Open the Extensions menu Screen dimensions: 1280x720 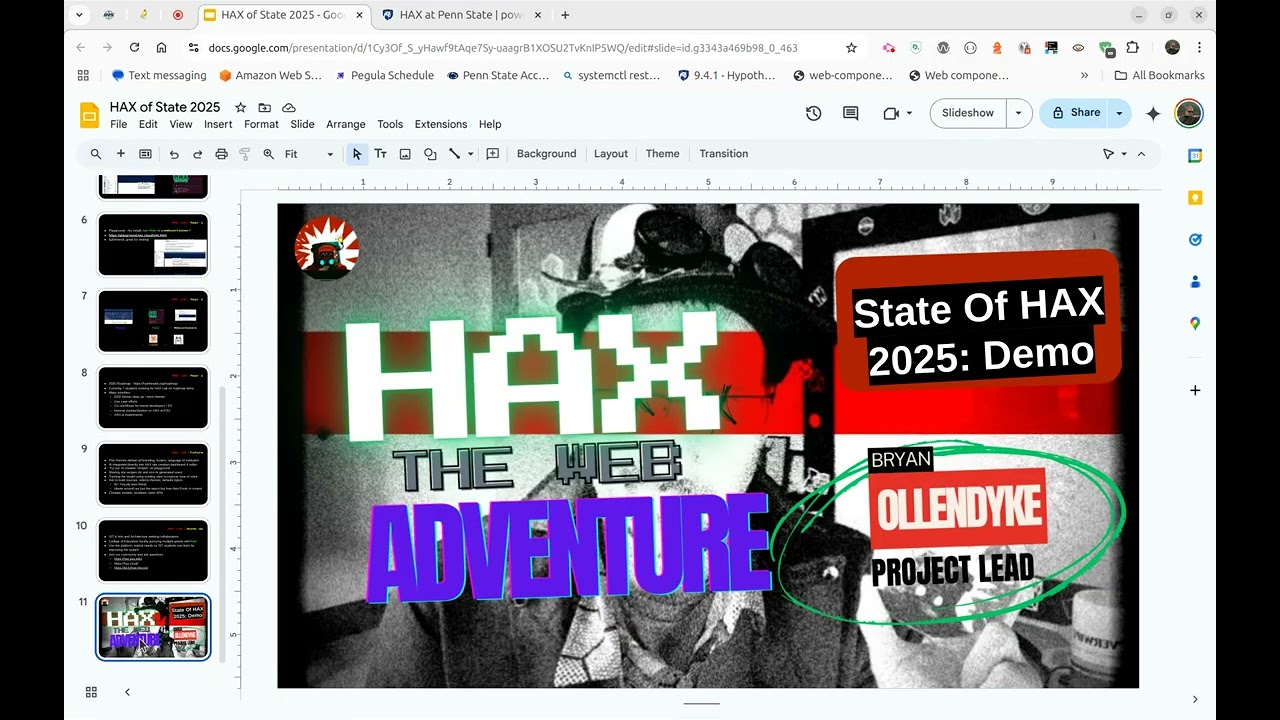(441, 124)
